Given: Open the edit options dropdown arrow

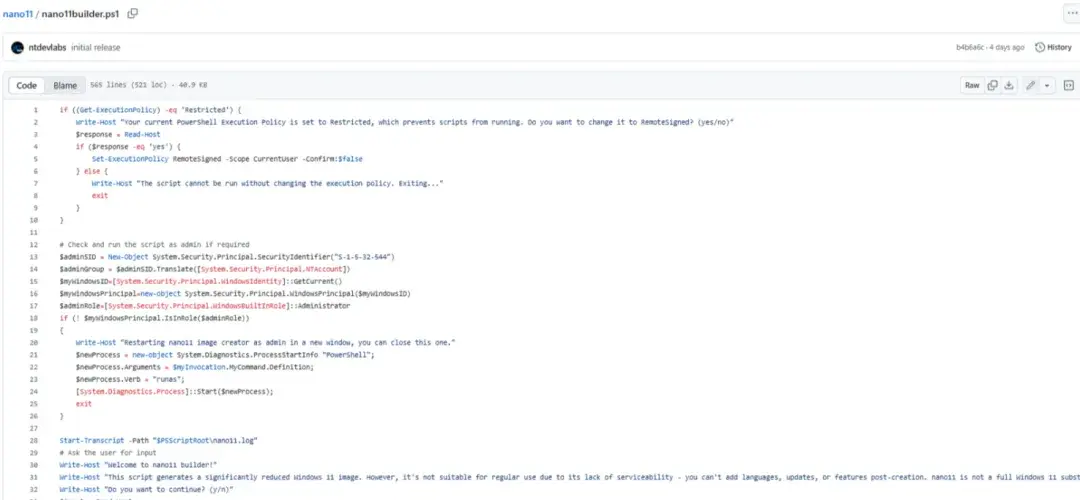Looking at the screenshot, I should tap(1047, 85).
